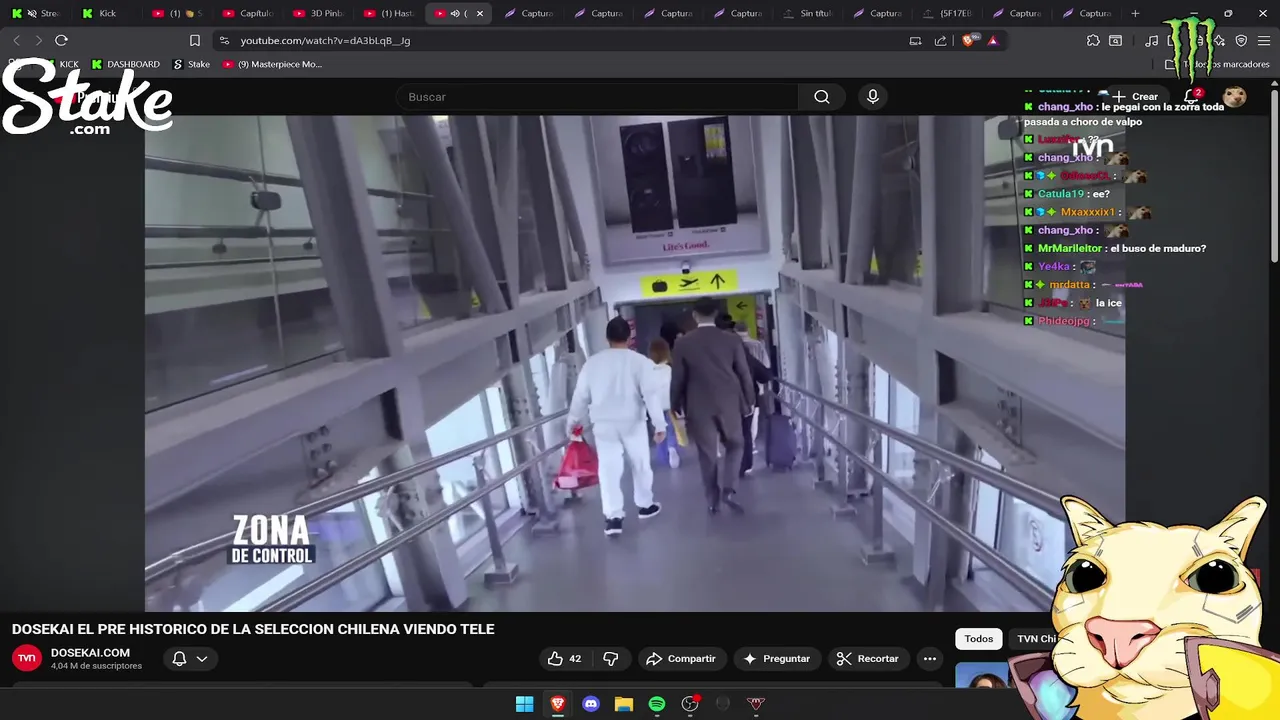Click in the Buscar search field
The height and width of the screenshot is (720, 1280).
pyautogui.click(x=598, y=97)
